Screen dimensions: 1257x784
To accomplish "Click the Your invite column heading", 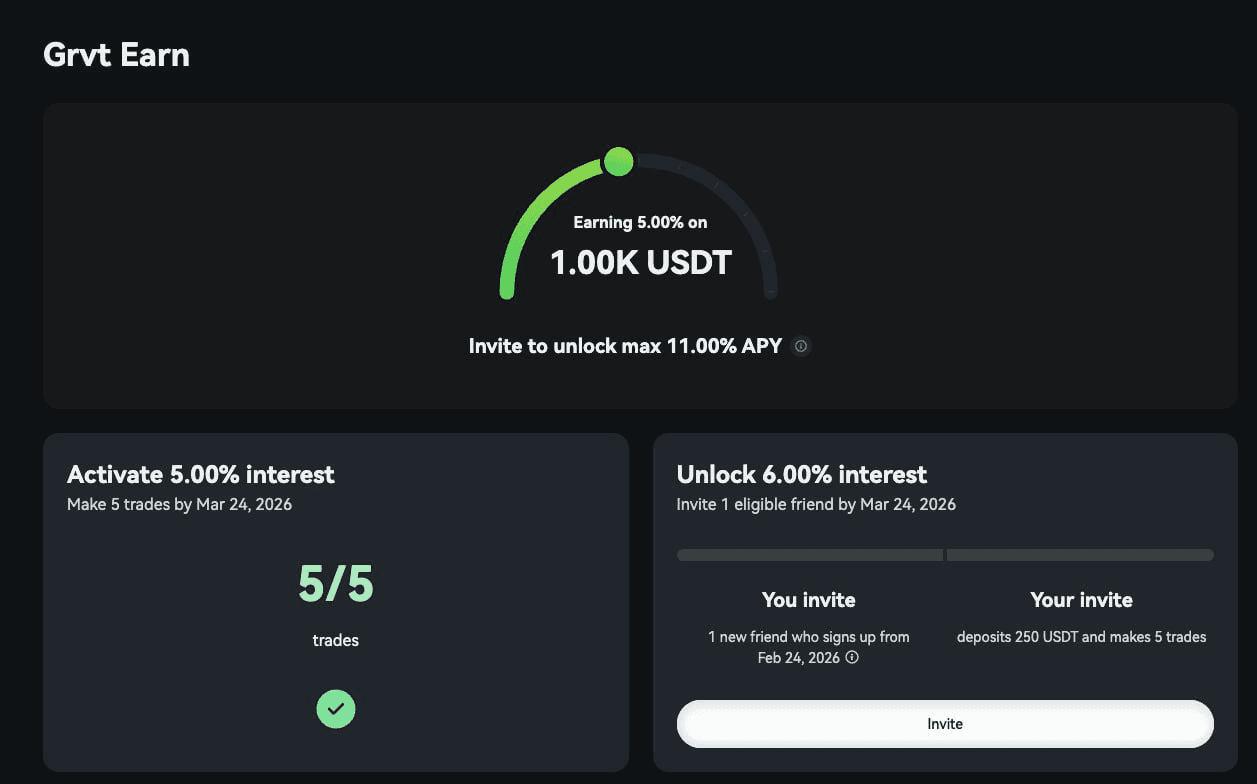I will click(1081, 600).
